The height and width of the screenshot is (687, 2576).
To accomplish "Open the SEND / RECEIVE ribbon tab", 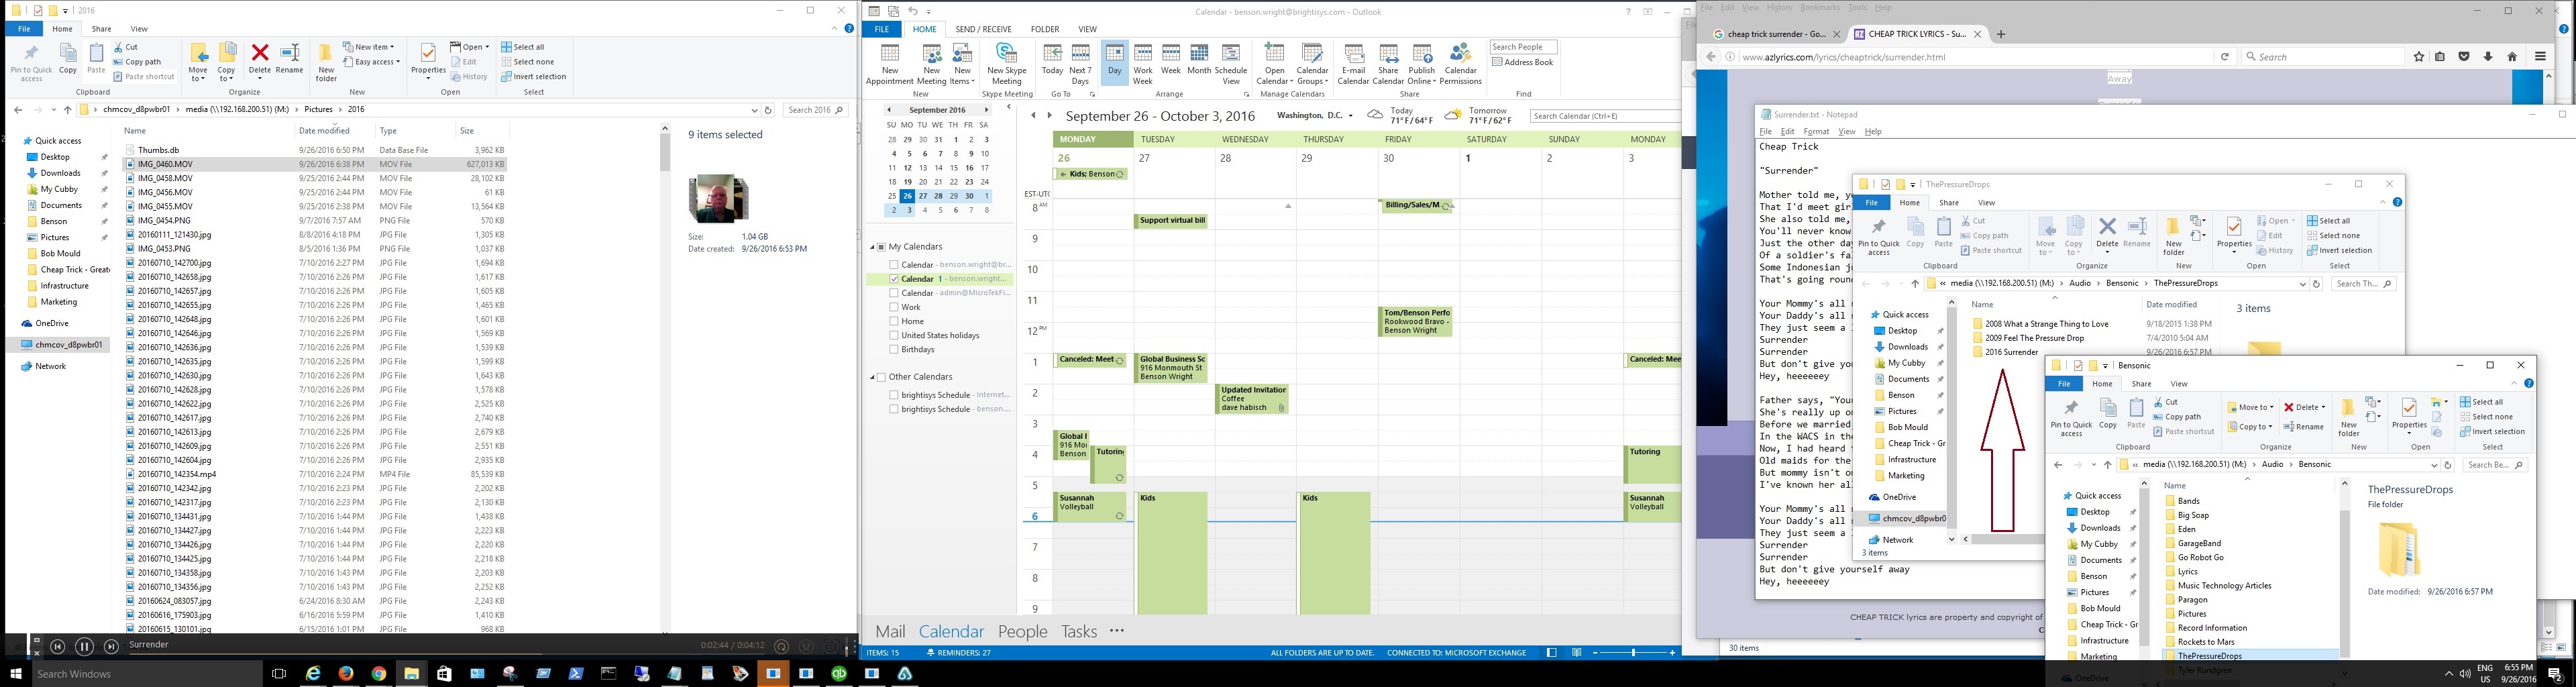I will (983, 29).
